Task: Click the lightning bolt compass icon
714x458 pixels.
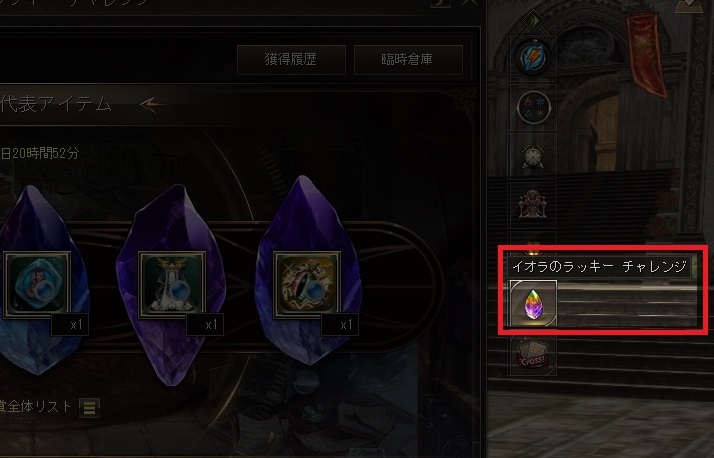Action: pos(533,58)
